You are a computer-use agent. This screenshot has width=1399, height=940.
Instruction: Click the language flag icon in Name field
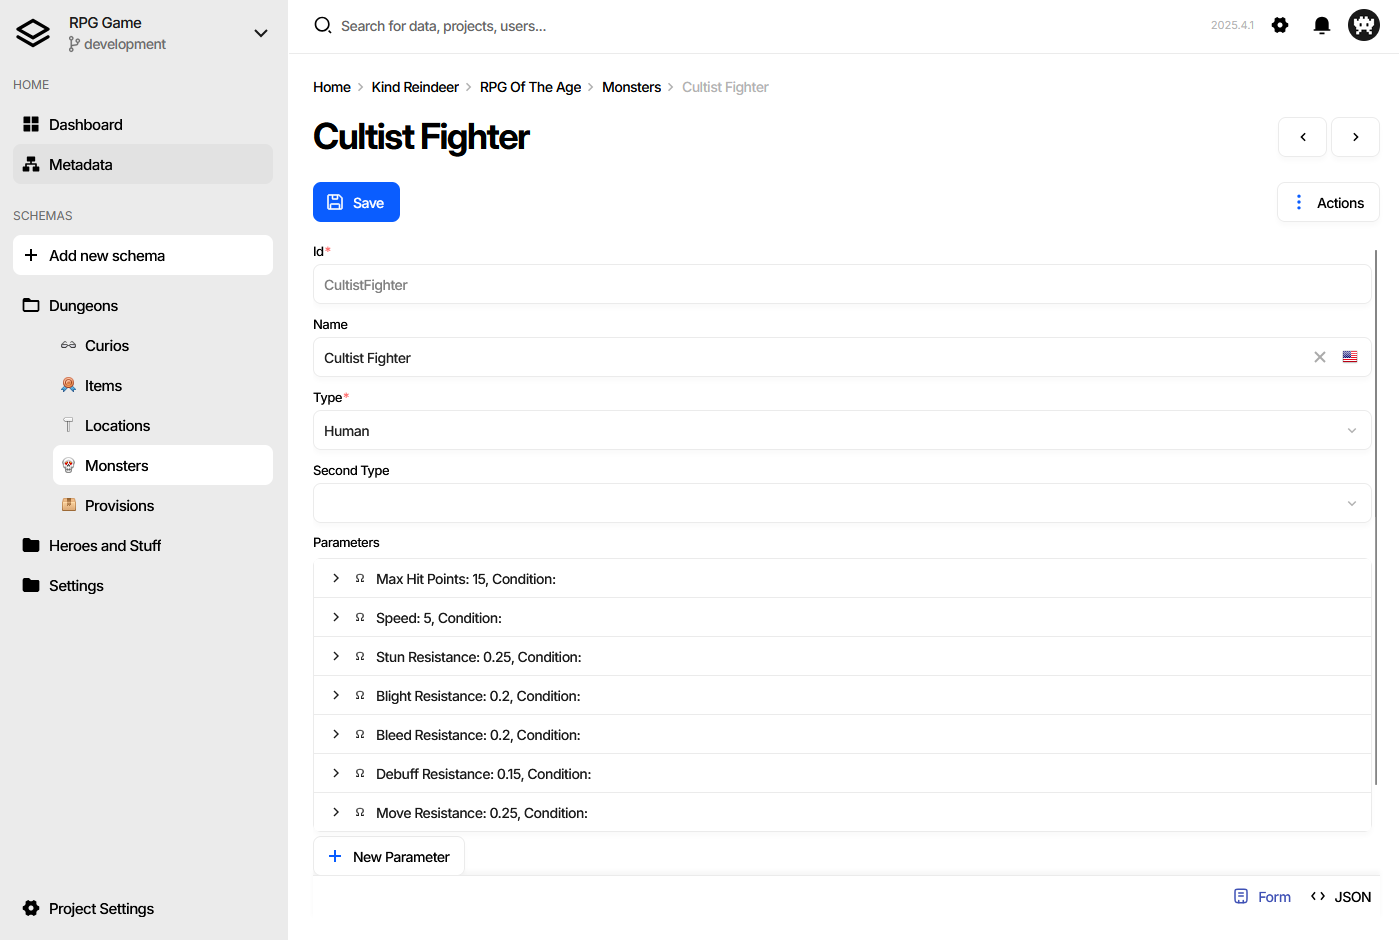[1350, 357]
